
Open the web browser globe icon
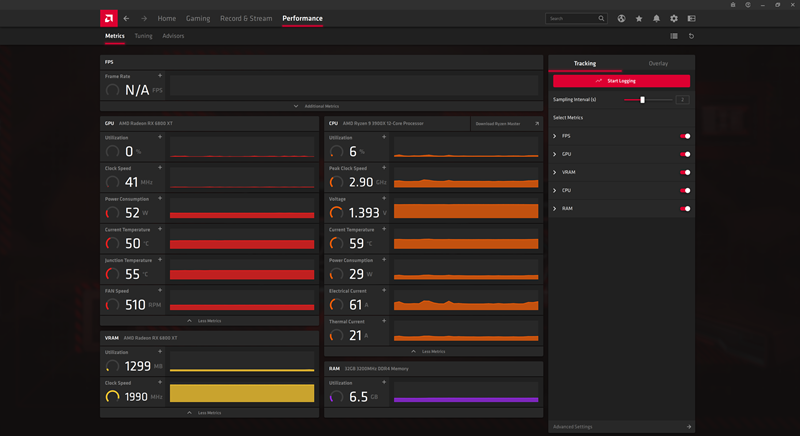coord(621,18)
